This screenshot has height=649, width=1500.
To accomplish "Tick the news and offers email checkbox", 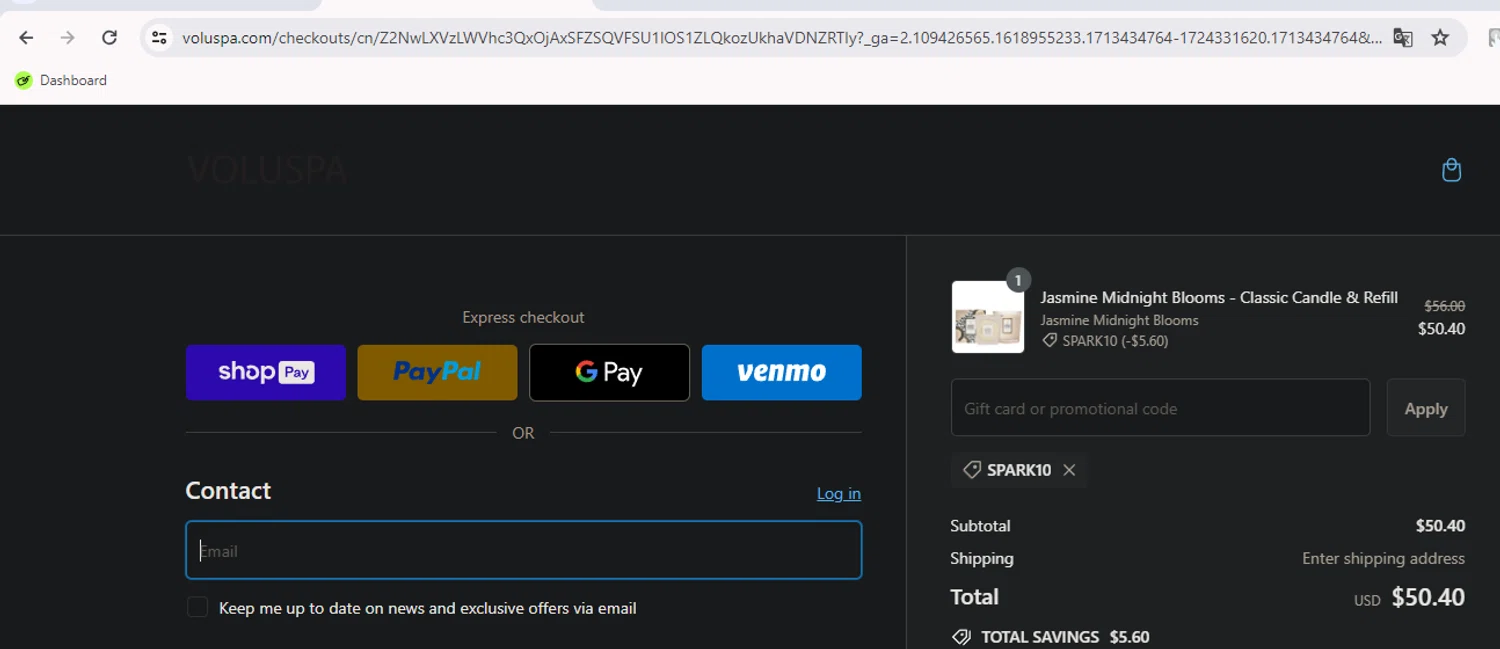I will point(198,607).
